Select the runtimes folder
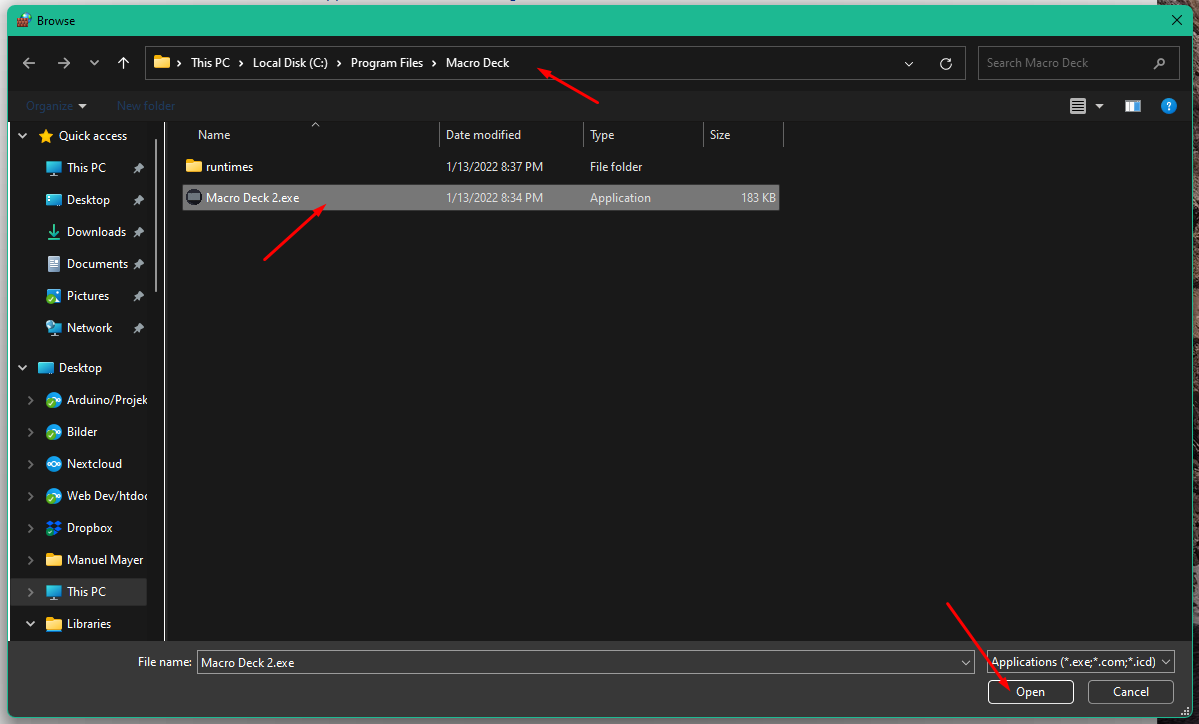Viewport: 1199px width, 724px height. click(x=480, y=167)
